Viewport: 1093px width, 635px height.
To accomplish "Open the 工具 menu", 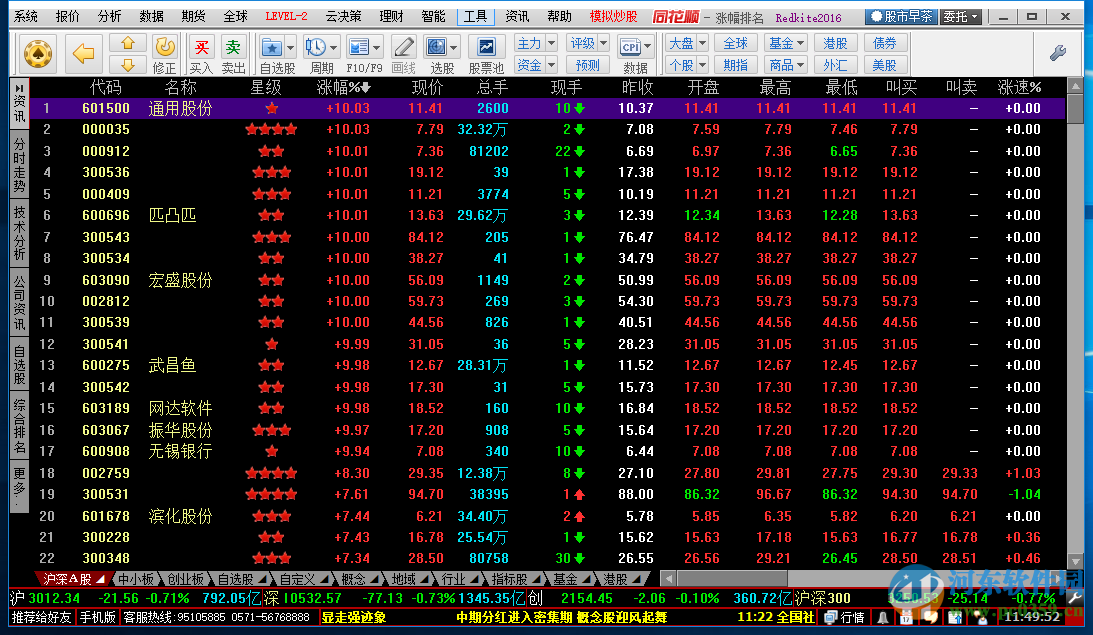I will tap(475, 17).
